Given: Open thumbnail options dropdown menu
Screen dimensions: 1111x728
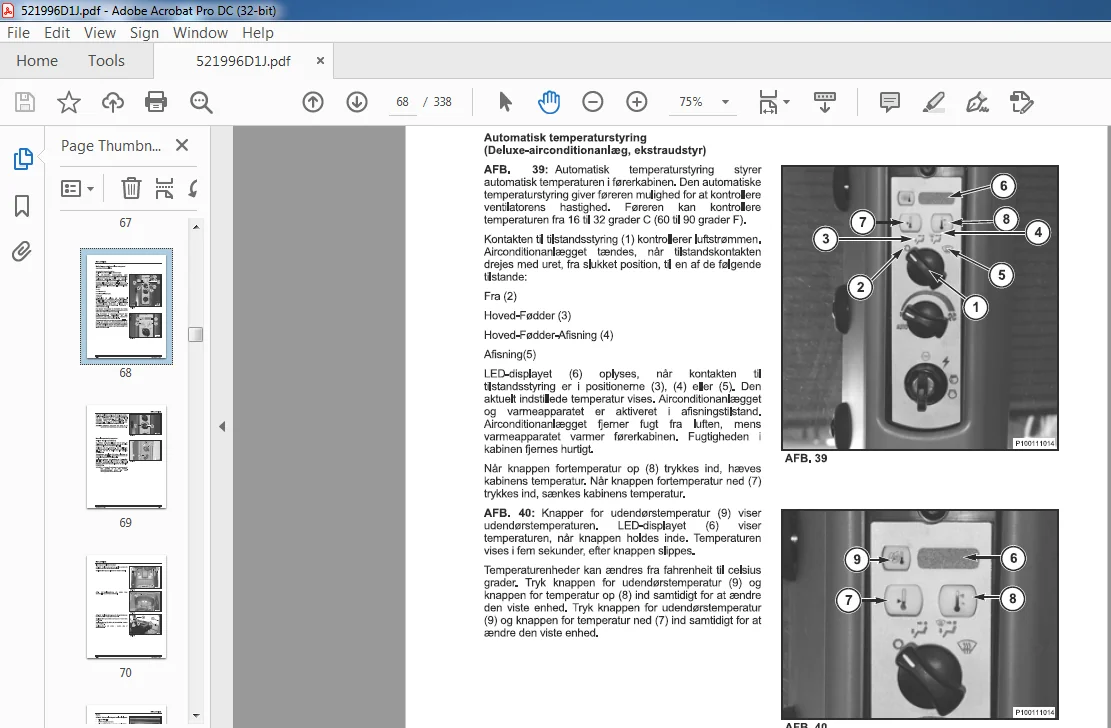Looking at the screenshot, I should (78, 189).
